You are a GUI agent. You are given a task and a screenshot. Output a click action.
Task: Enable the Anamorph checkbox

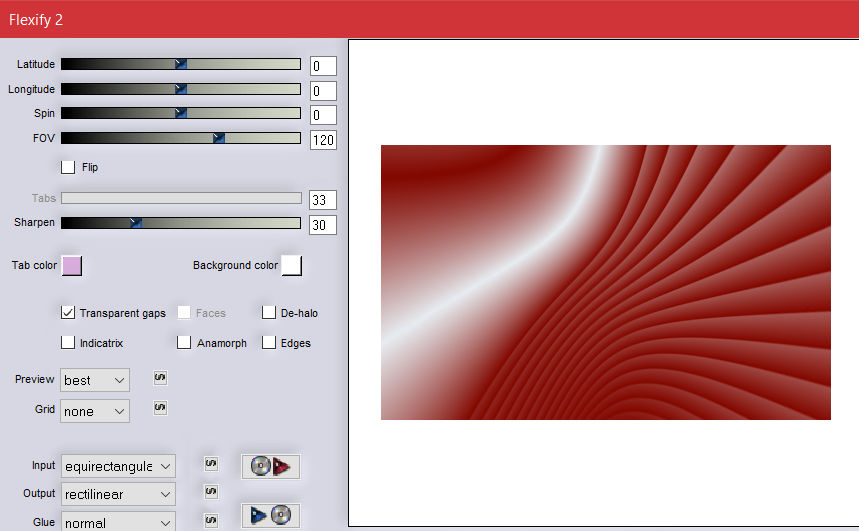(184, 342)
